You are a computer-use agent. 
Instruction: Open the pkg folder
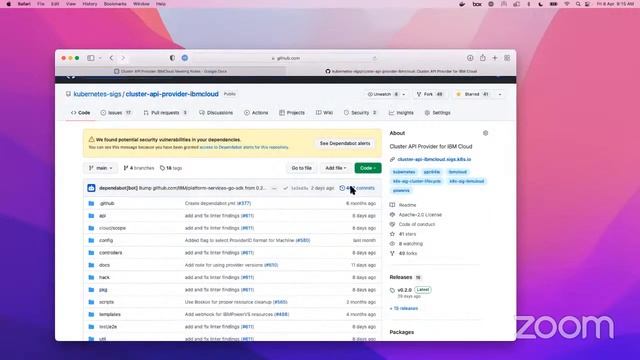click(103, 289)
